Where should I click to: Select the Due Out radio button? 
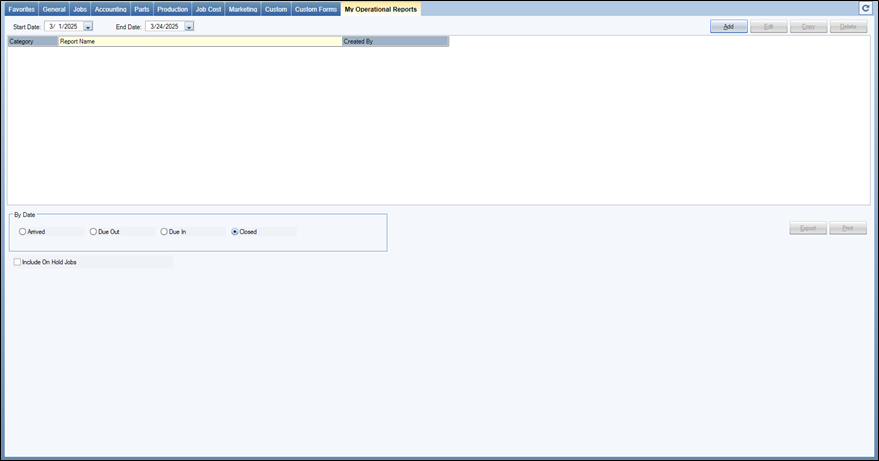pos(93,232)
